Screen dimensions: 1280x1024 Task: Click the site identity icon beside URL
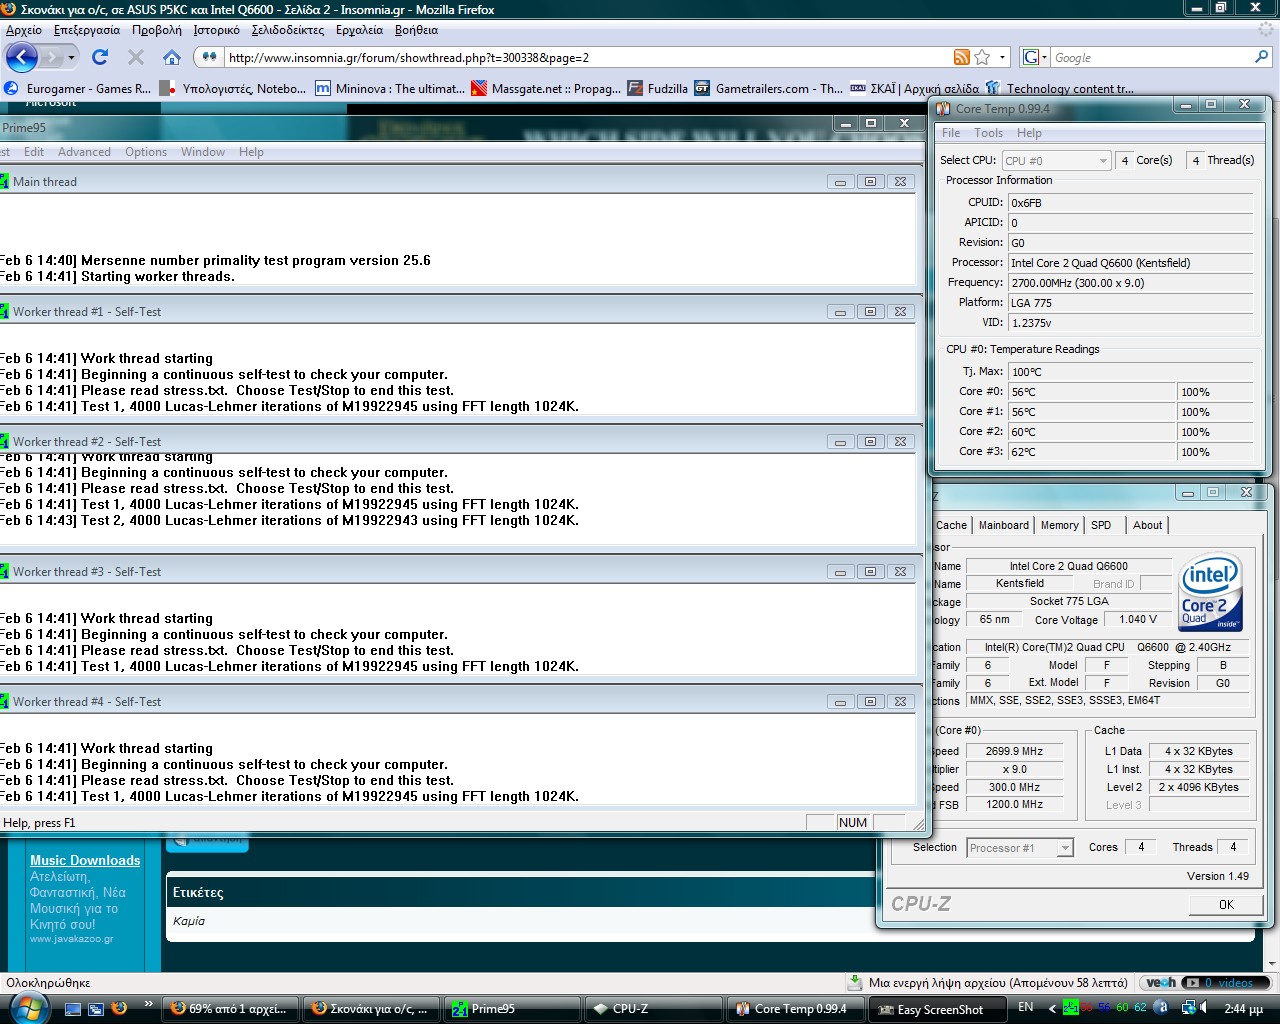[209, 57]
